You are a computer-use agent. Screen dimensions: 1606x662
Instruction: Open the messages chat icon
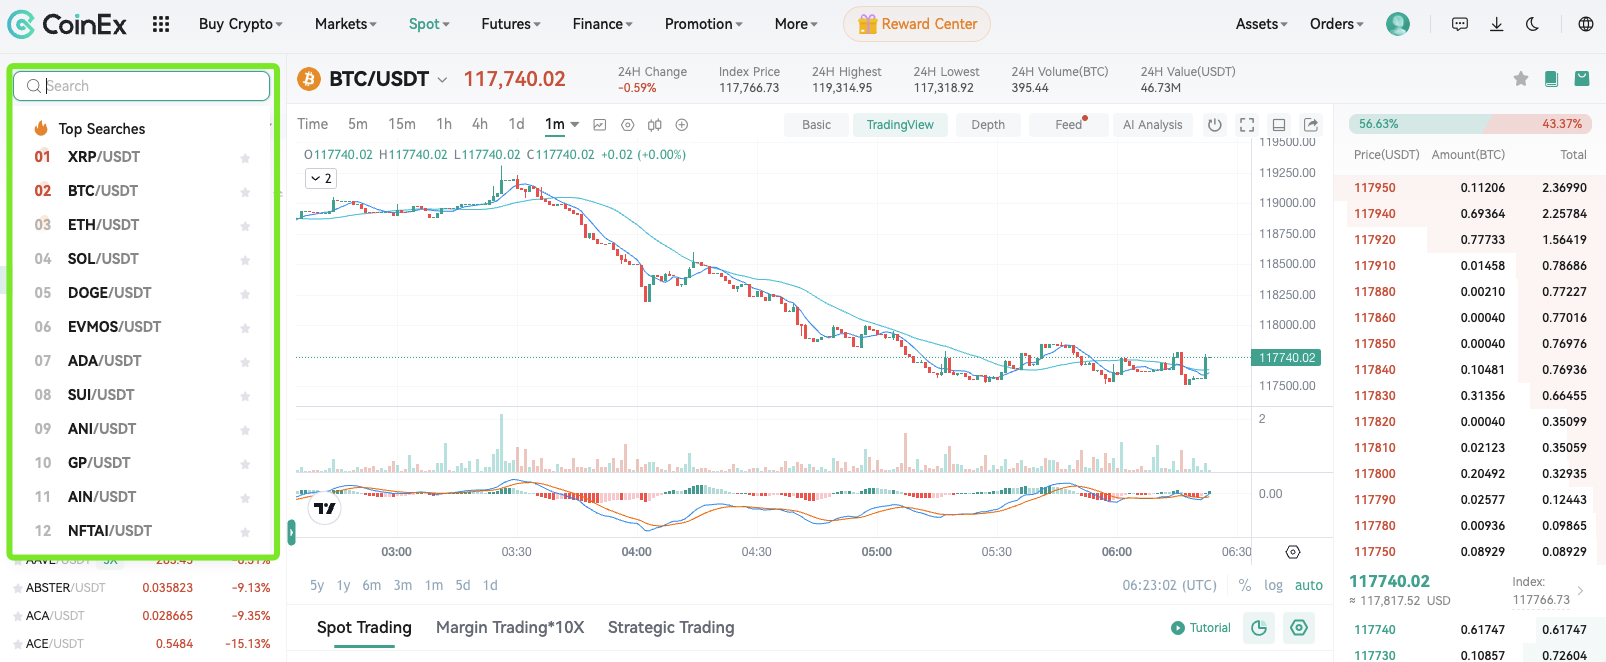pos(1460,24)
